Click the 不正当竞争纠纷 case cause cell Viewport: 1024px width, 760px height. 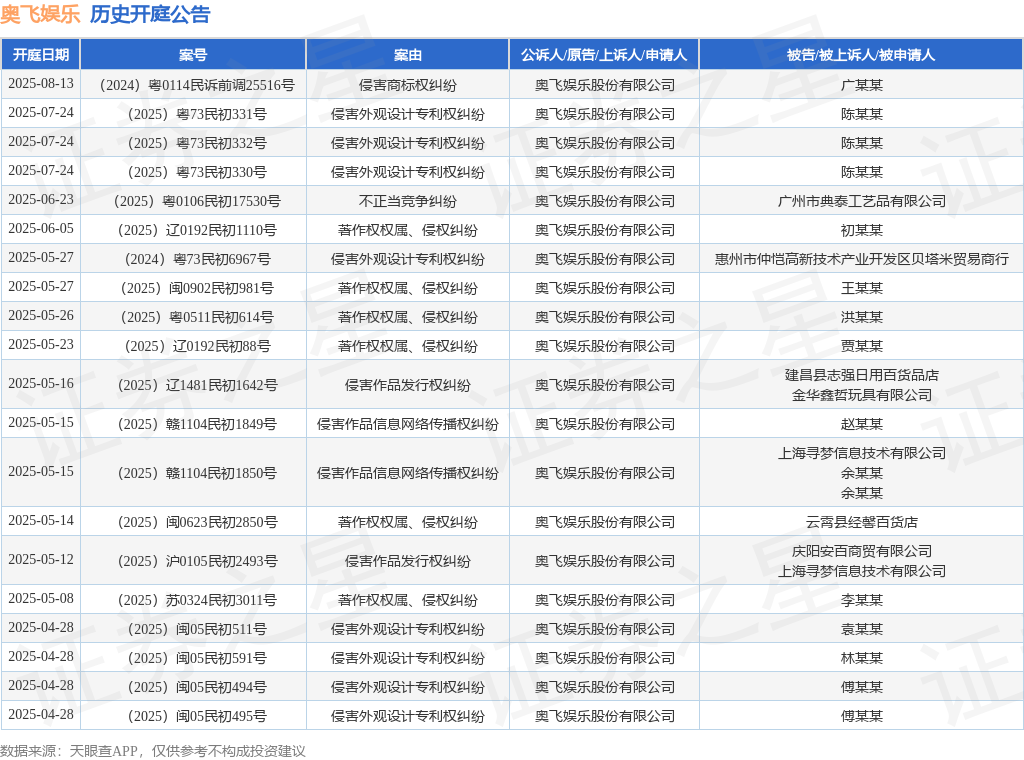coord(408,201)
